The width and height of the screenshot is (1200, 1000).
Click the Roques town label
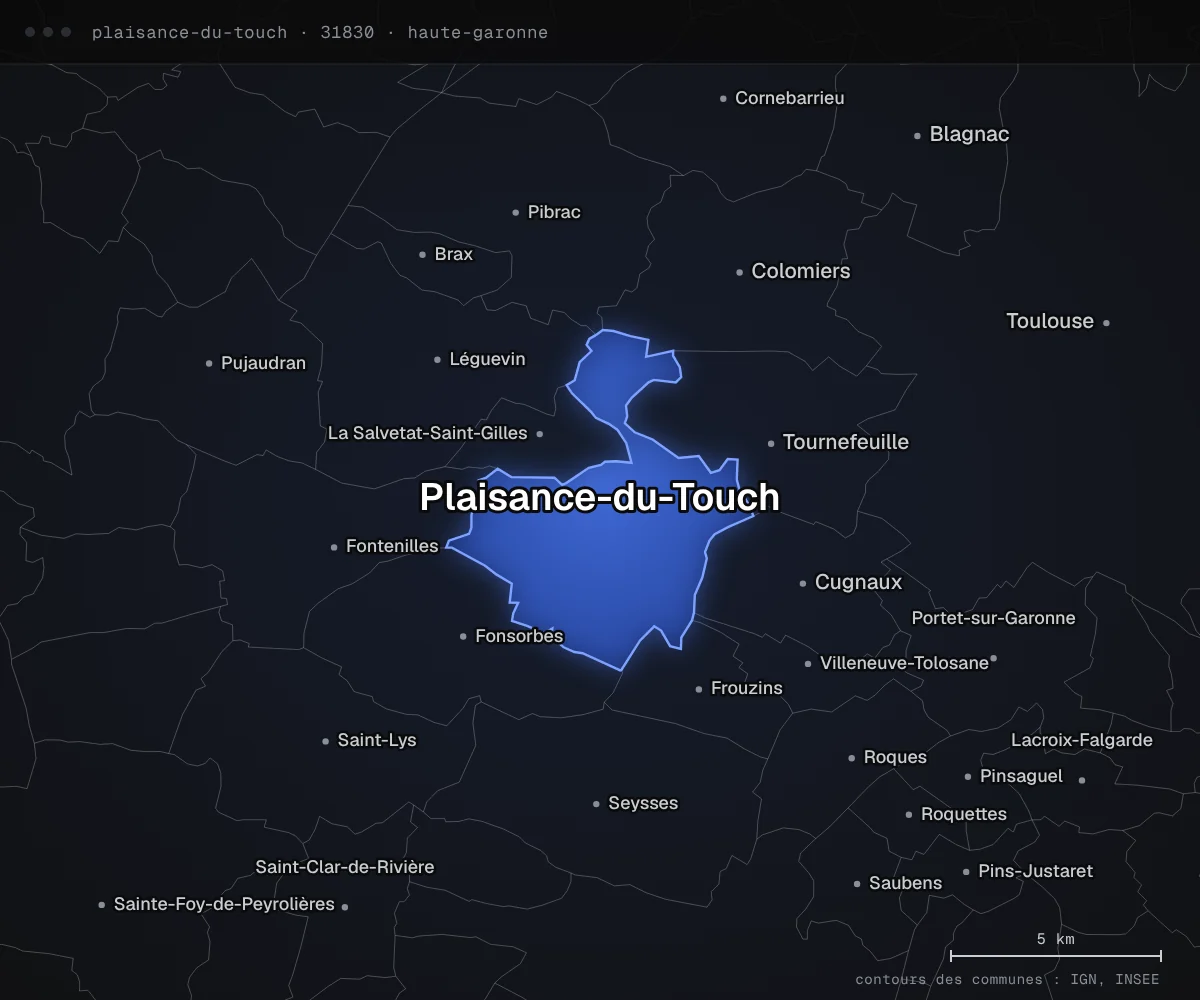895,757
